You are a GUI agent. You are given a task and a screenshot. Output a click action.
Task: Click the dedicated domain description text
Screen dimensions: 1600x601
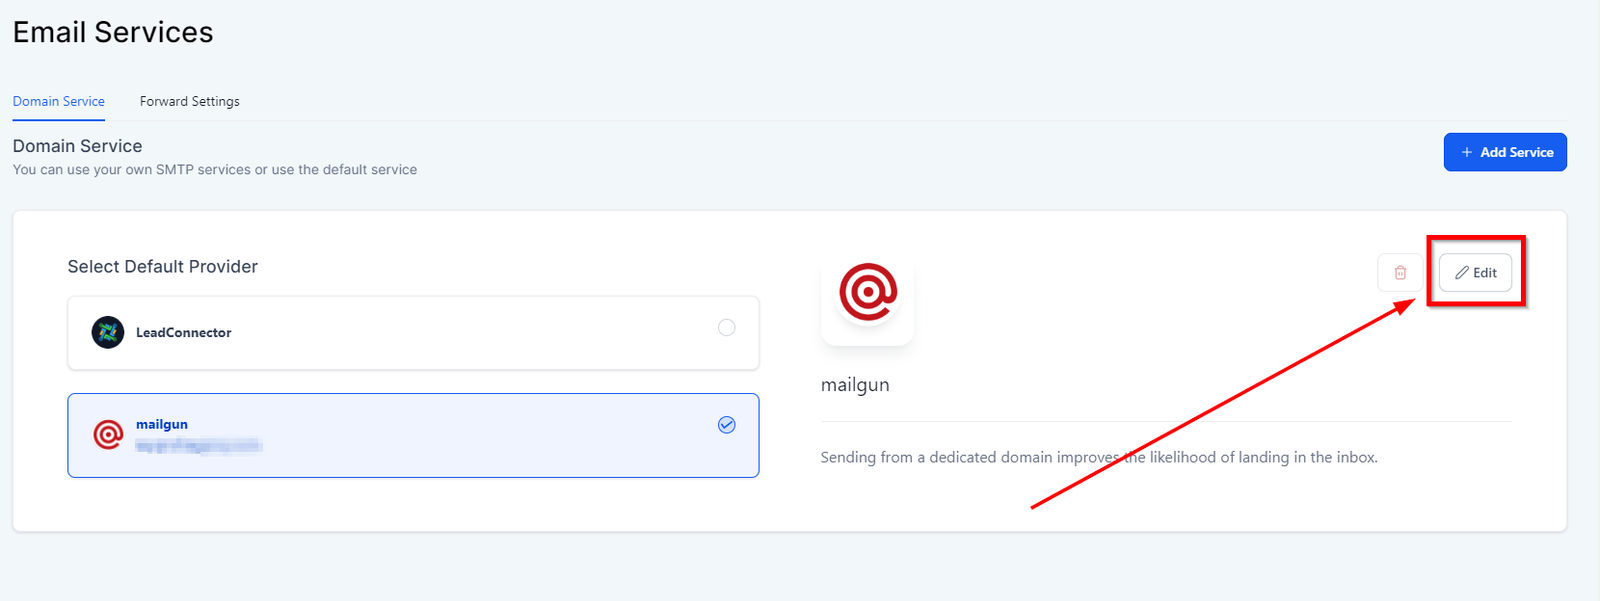point(1098,457)
